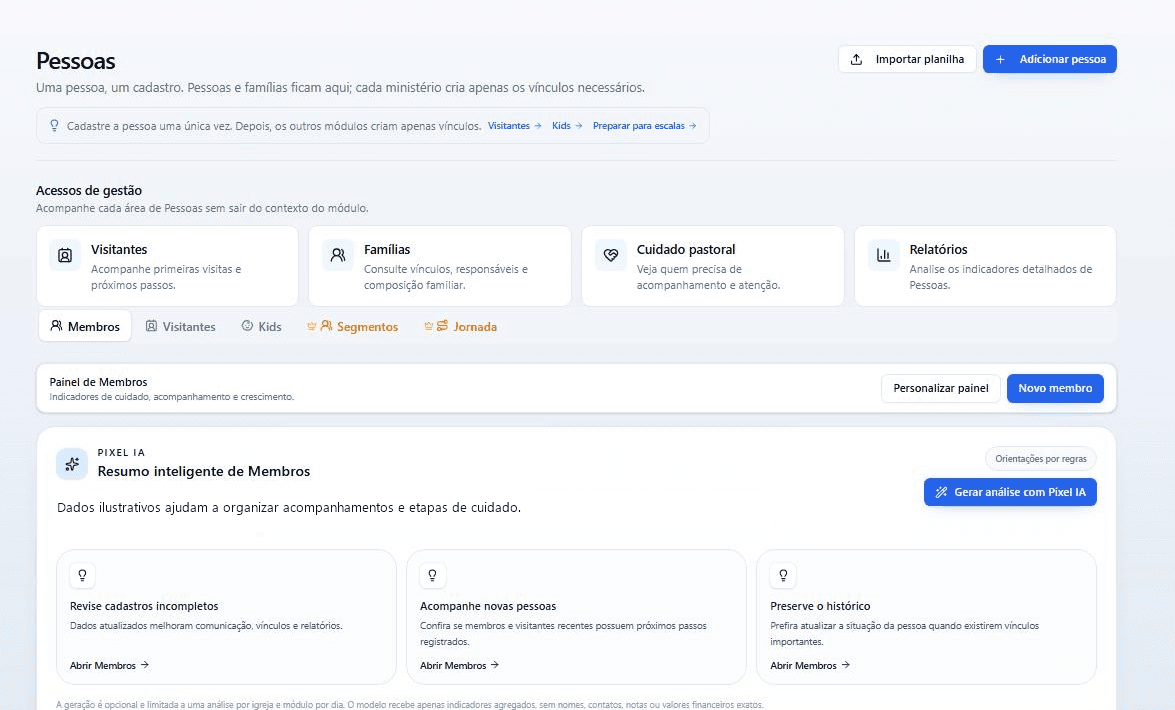1175x710 pixels.
Task: Click the Resumo inteligente de Membros heading
Action: 204,472
